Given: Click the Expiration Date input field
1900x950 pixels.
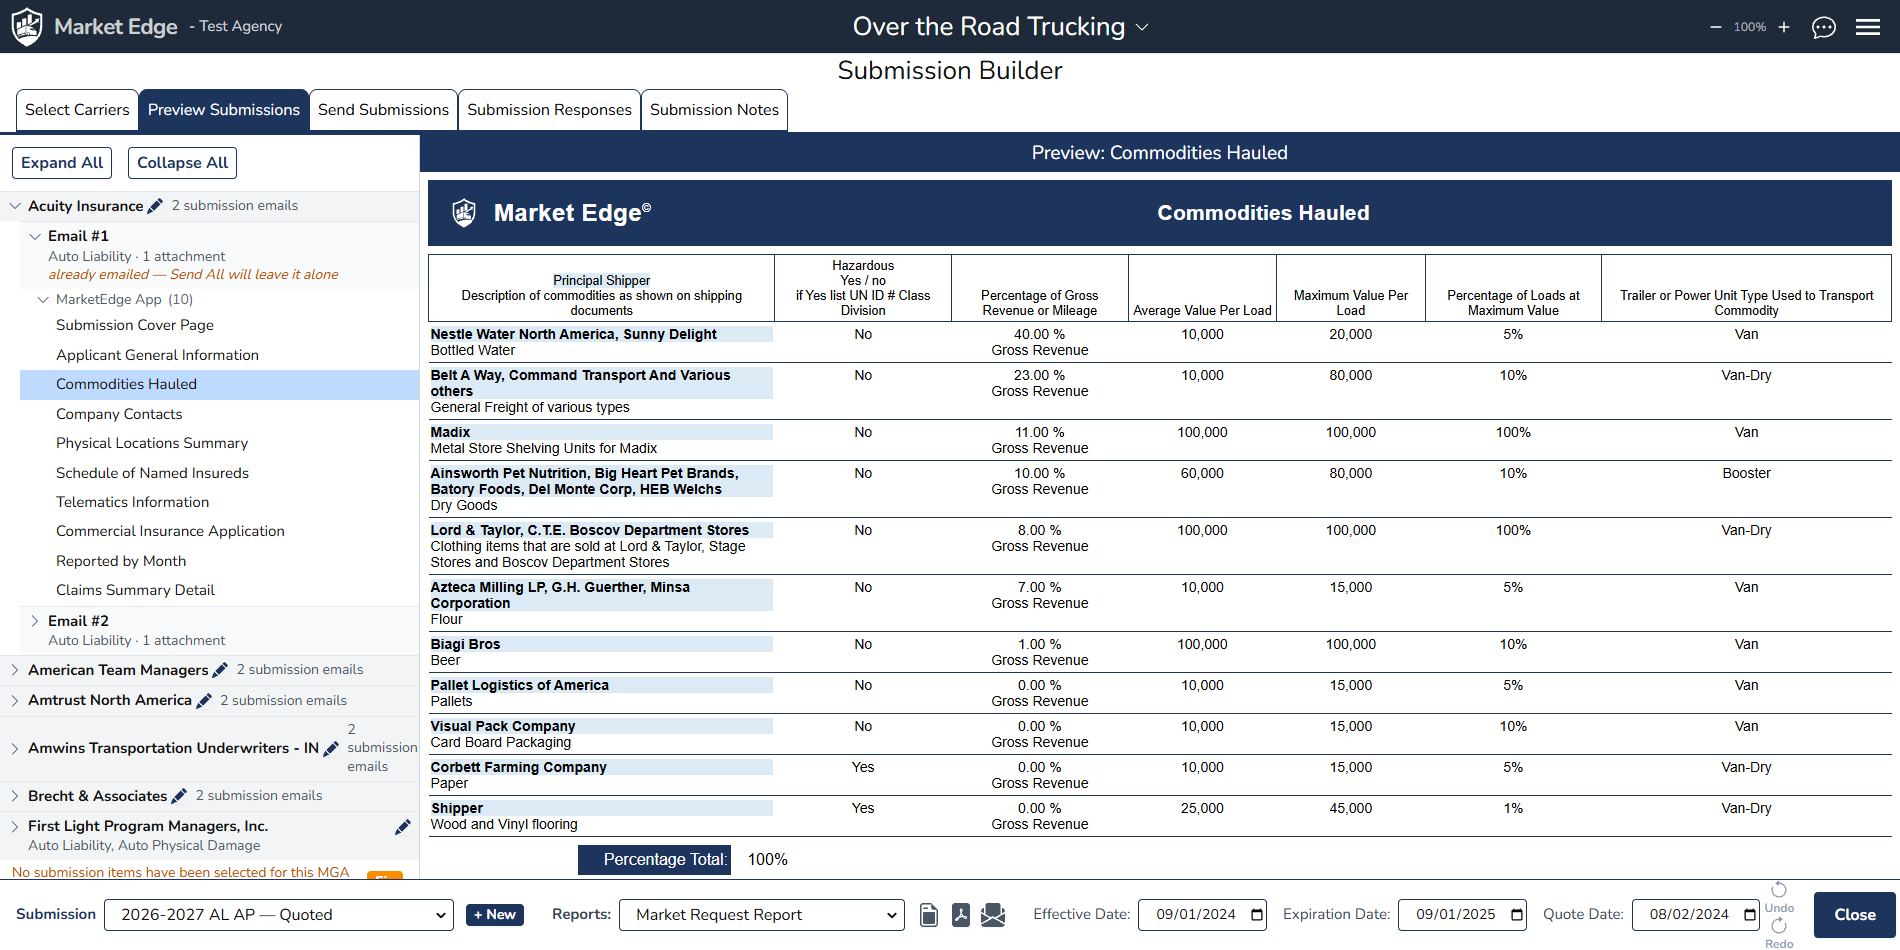Looking at the screenshot, I should click(1462, 915).
